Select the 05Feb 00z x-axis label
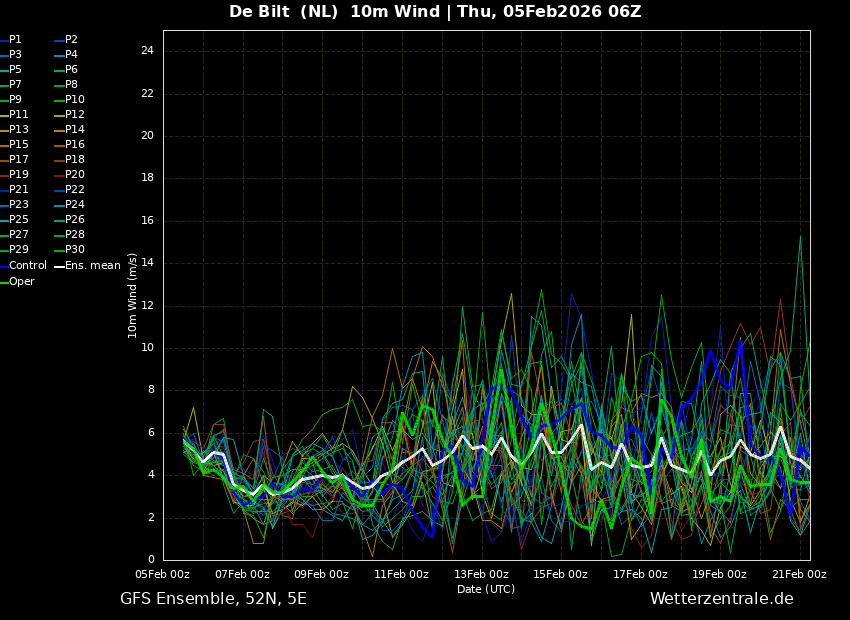The width and height of the screenshot is (850, 620). (x=163, y=574)
